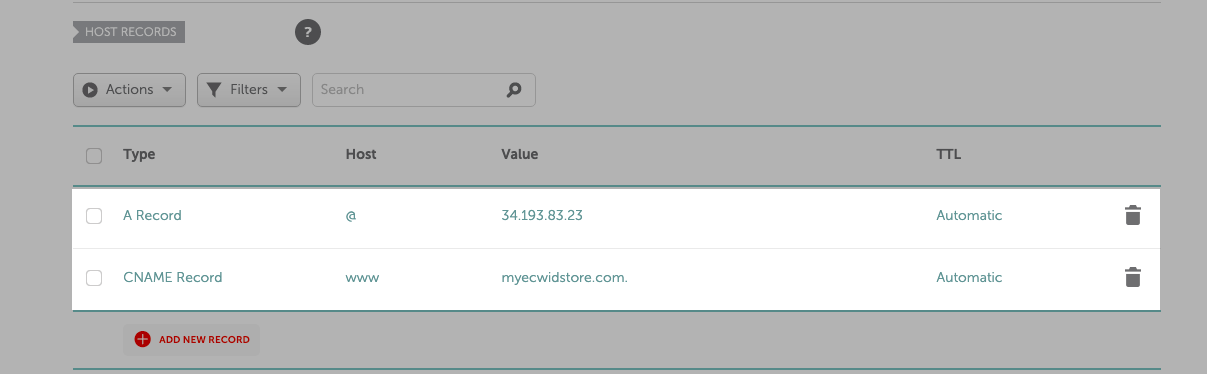The image size is (1207, 374).
Task: Tick the select-all checkbox in header
Action: point(94,155)
